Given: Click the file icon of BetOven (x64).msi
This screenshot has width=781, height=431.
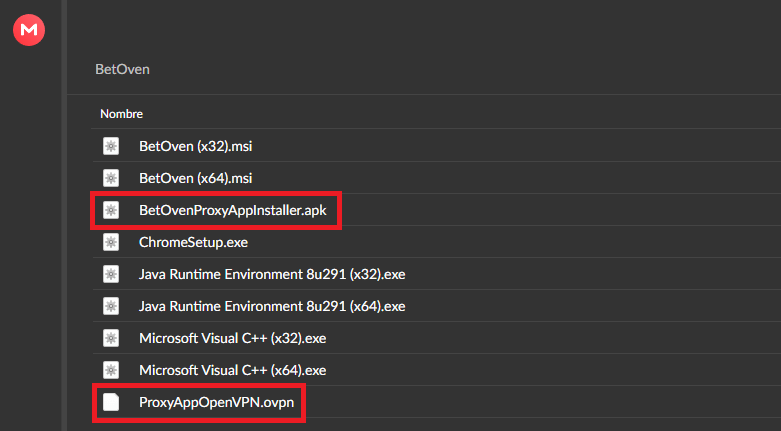Looking at the screenshot, I should tap(111, 178).
